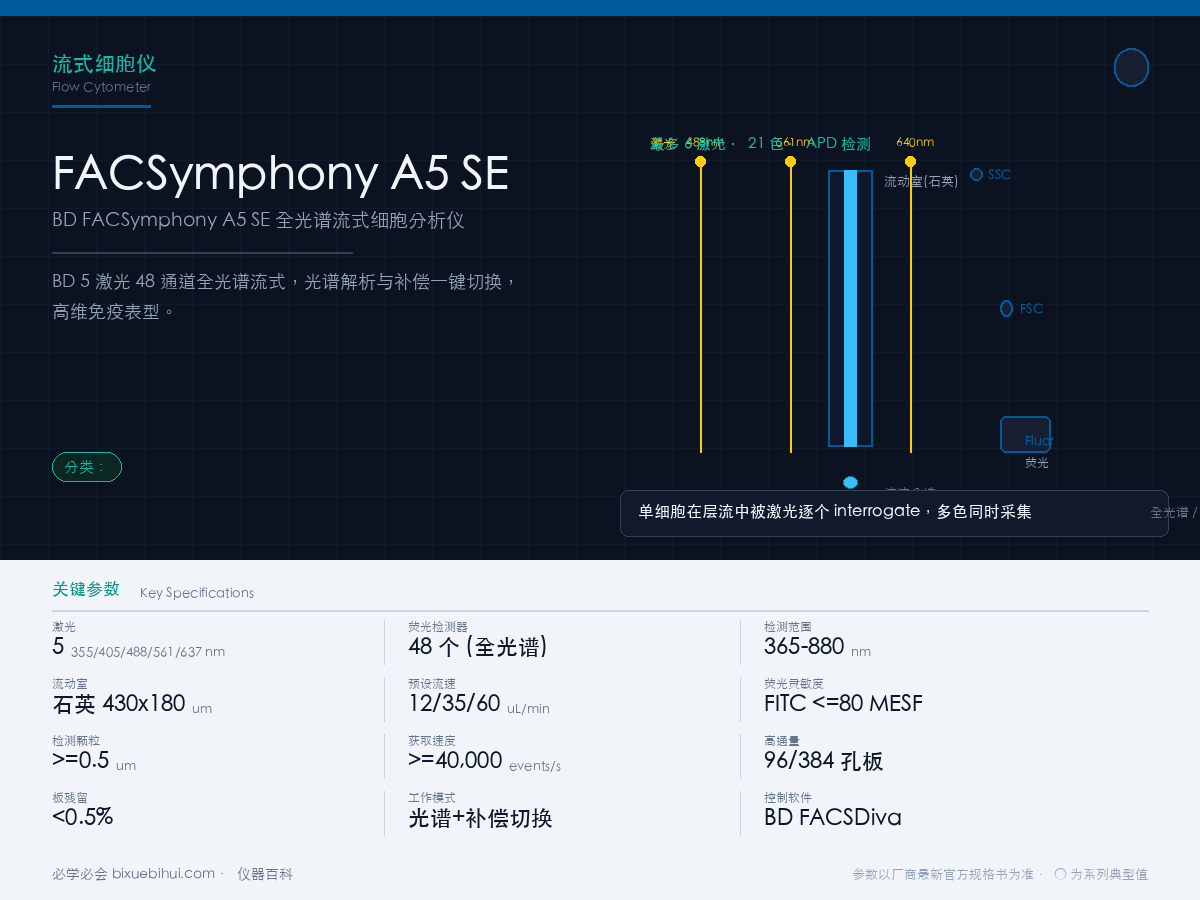Click the 参数以厂商最新官方规格书为准 footer note
The width and height of the screenshot is (1200, 900).
click(942, 874)
